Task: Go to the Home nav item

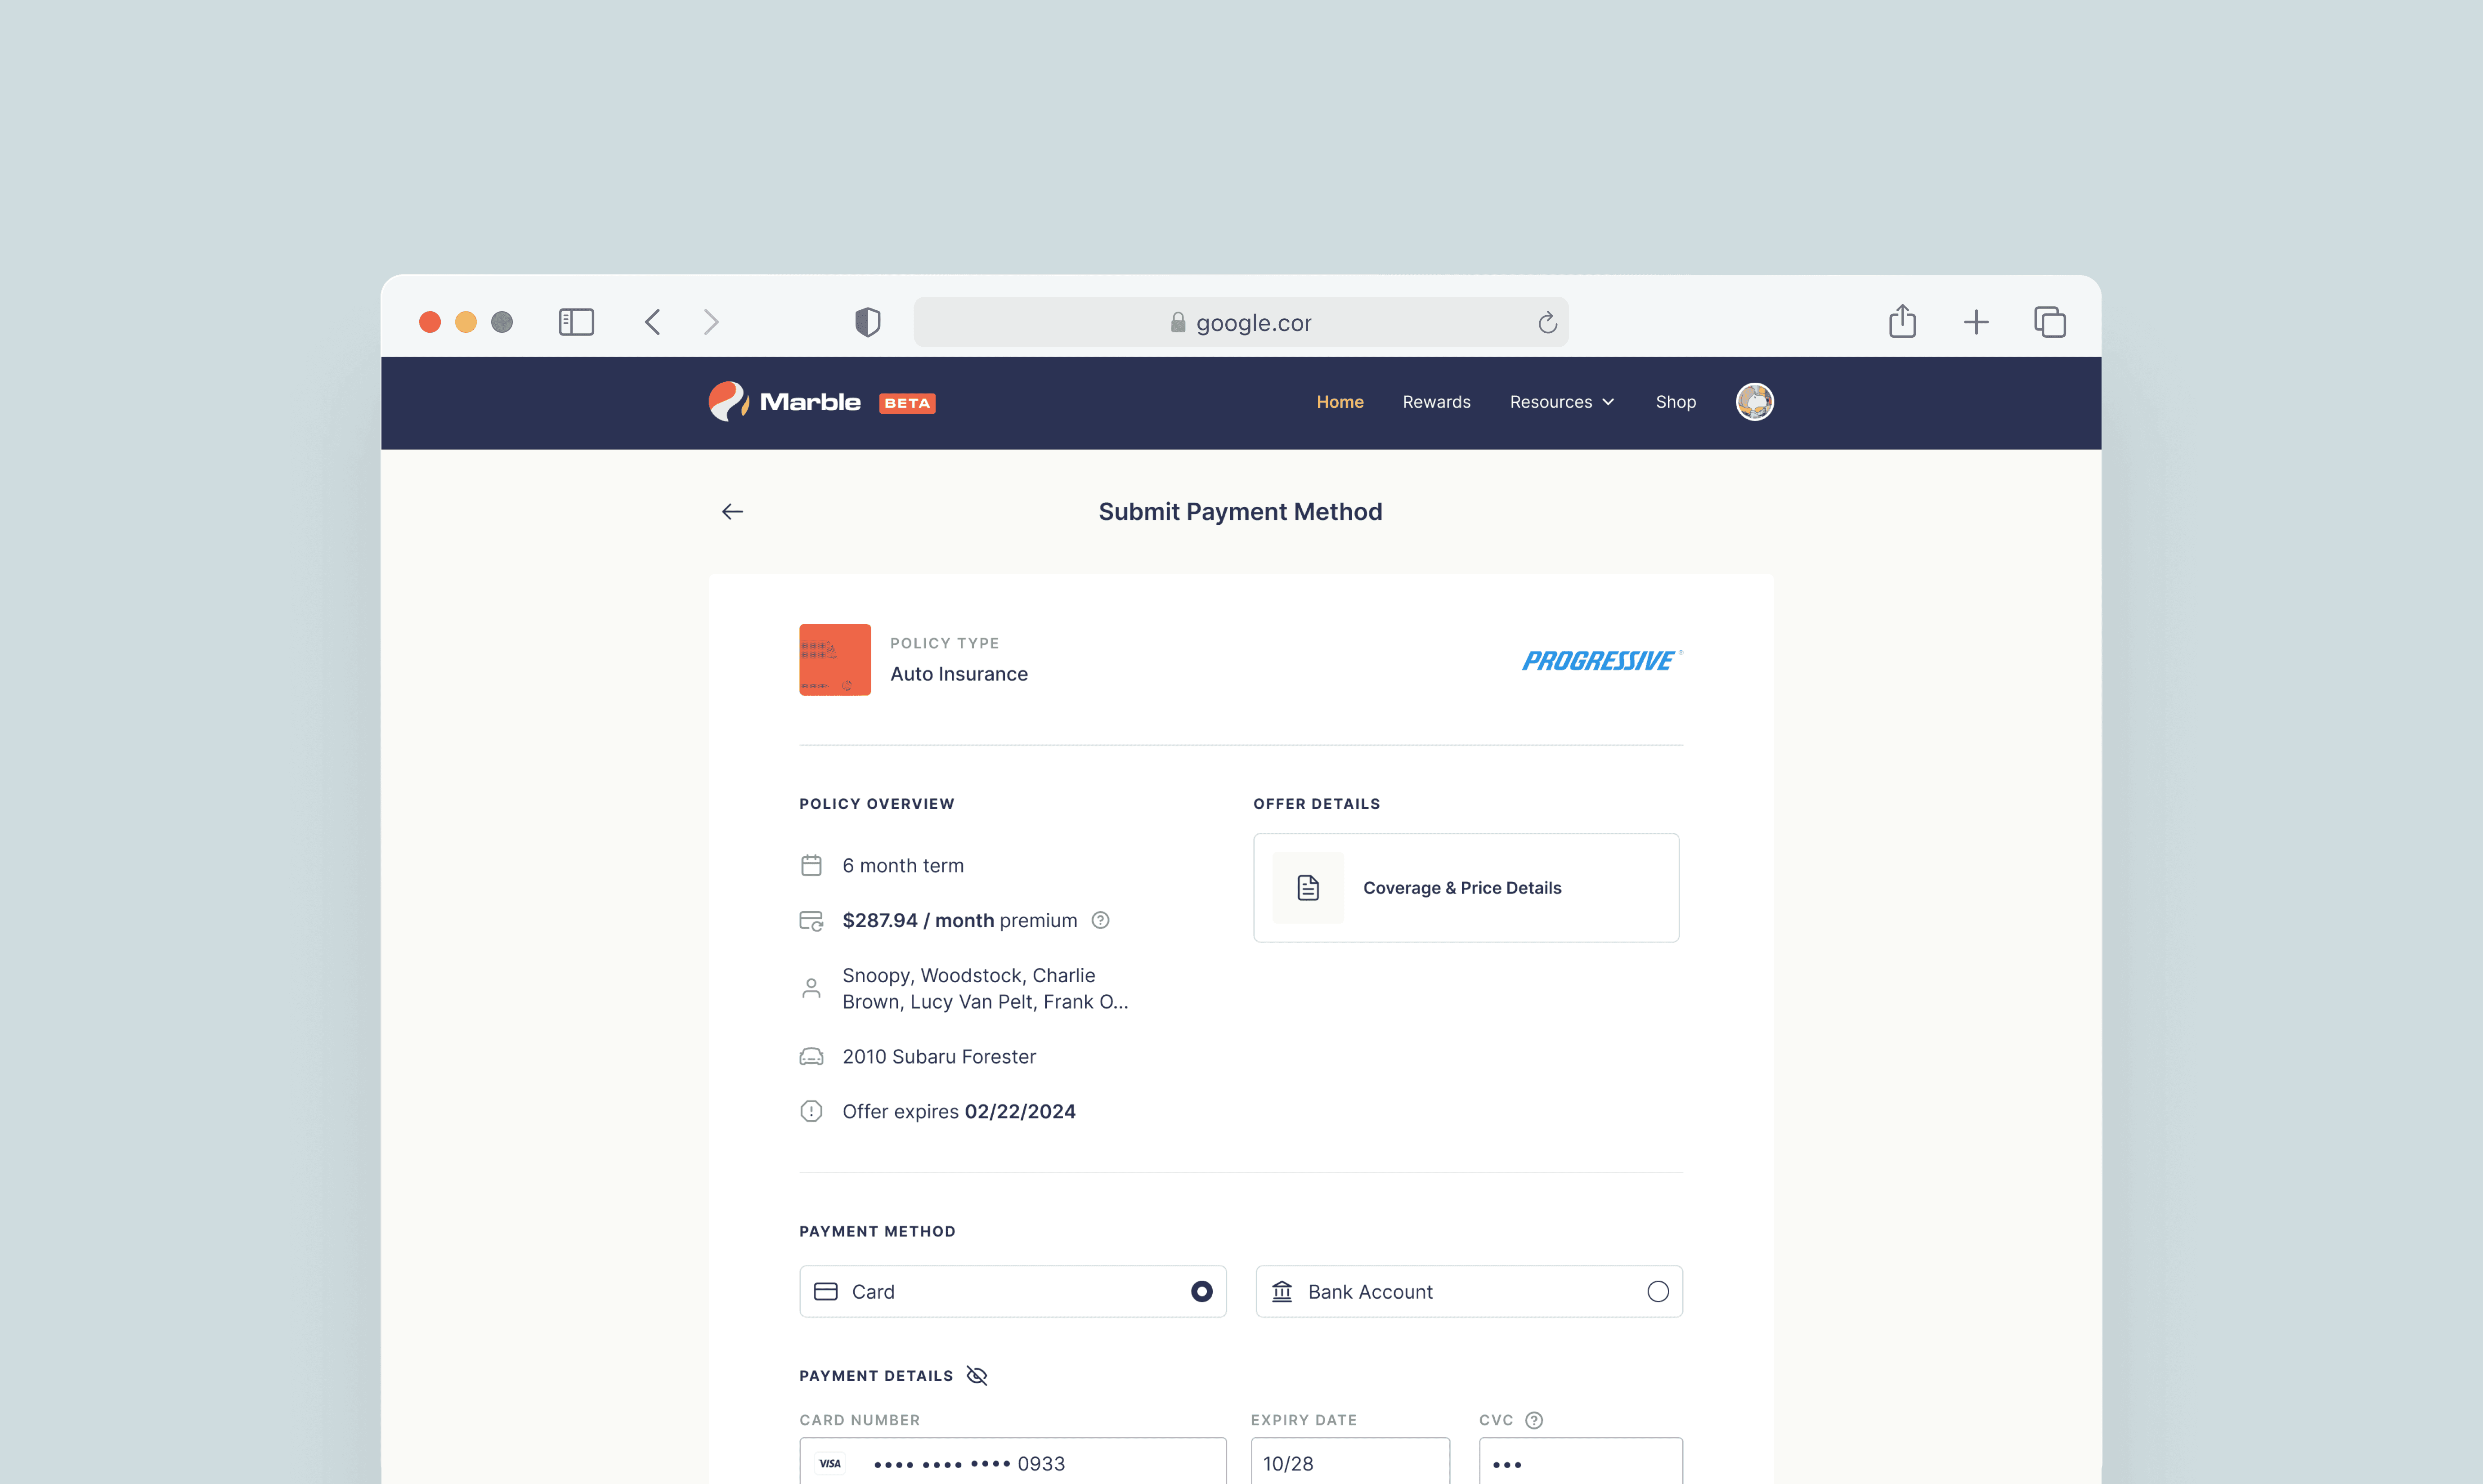Action: 1340,402
